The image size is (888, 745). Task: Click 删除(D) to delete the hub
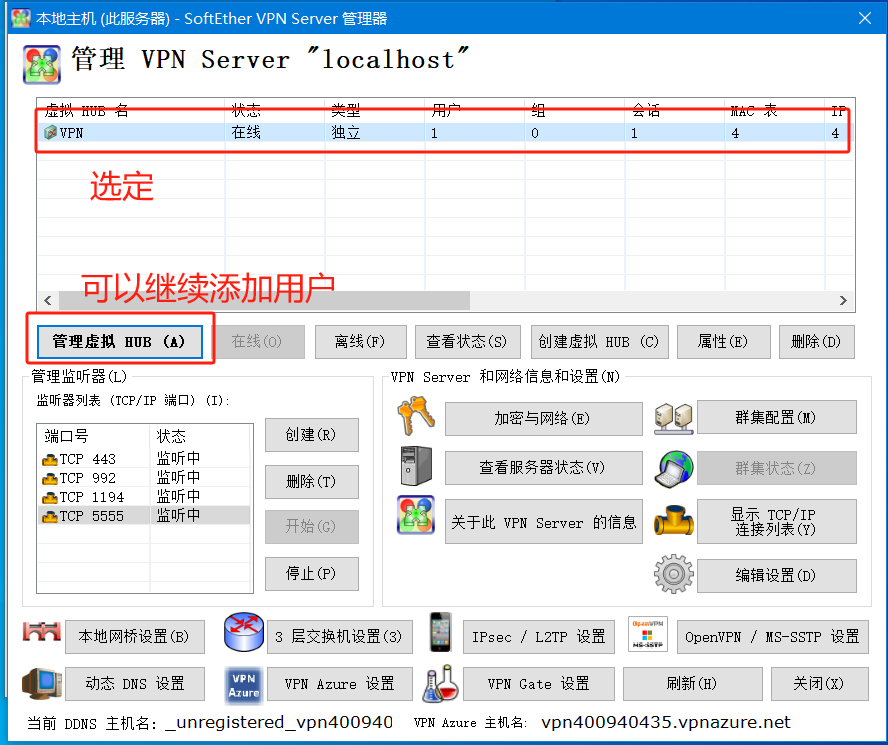click(x=817, y=342)
